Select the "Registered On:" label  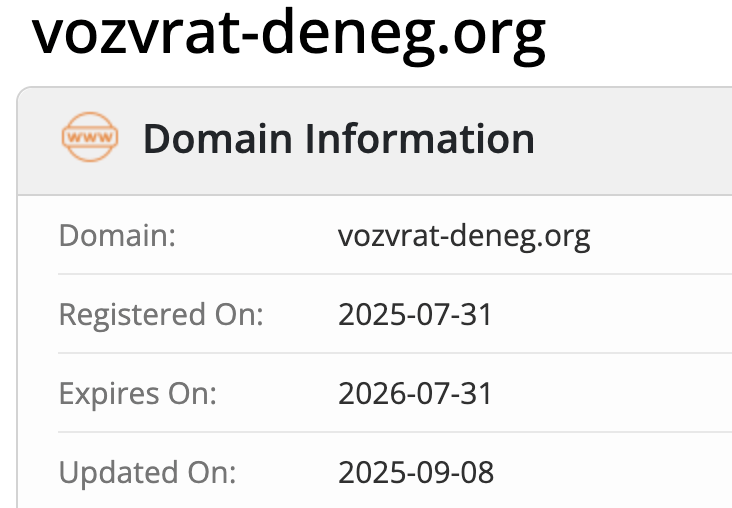point(161,315)
